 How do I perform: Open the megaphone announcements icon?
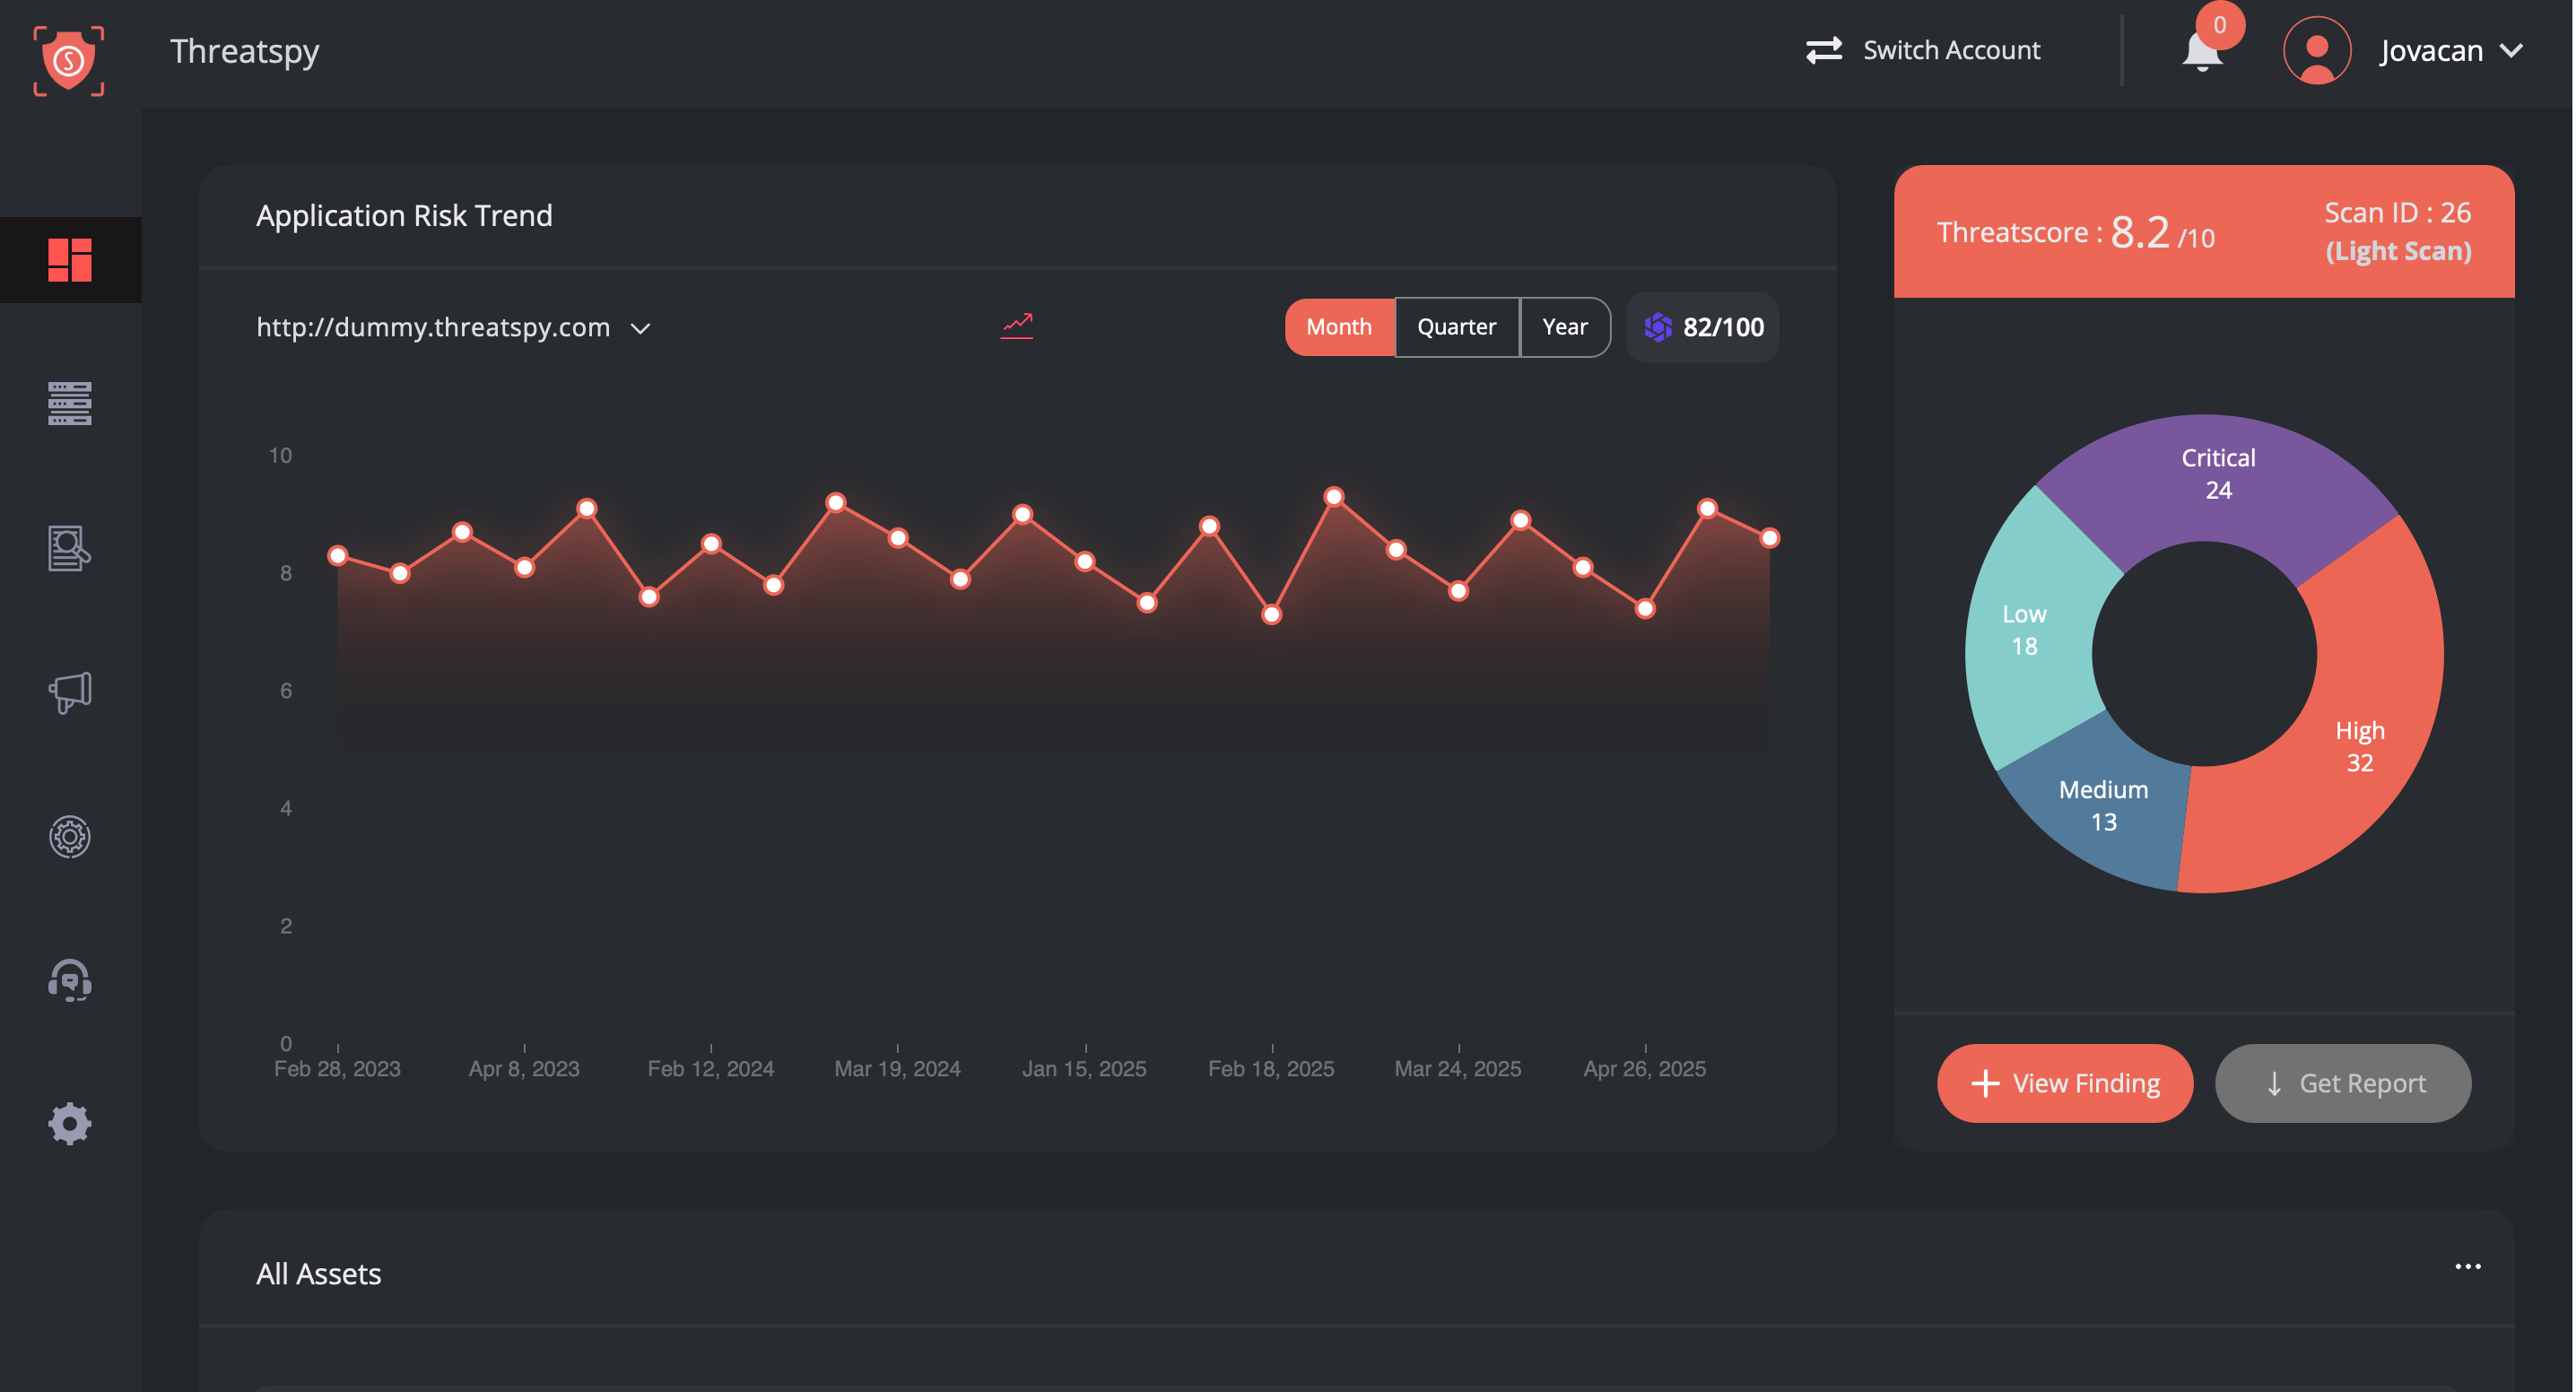[x=70, y=692]
